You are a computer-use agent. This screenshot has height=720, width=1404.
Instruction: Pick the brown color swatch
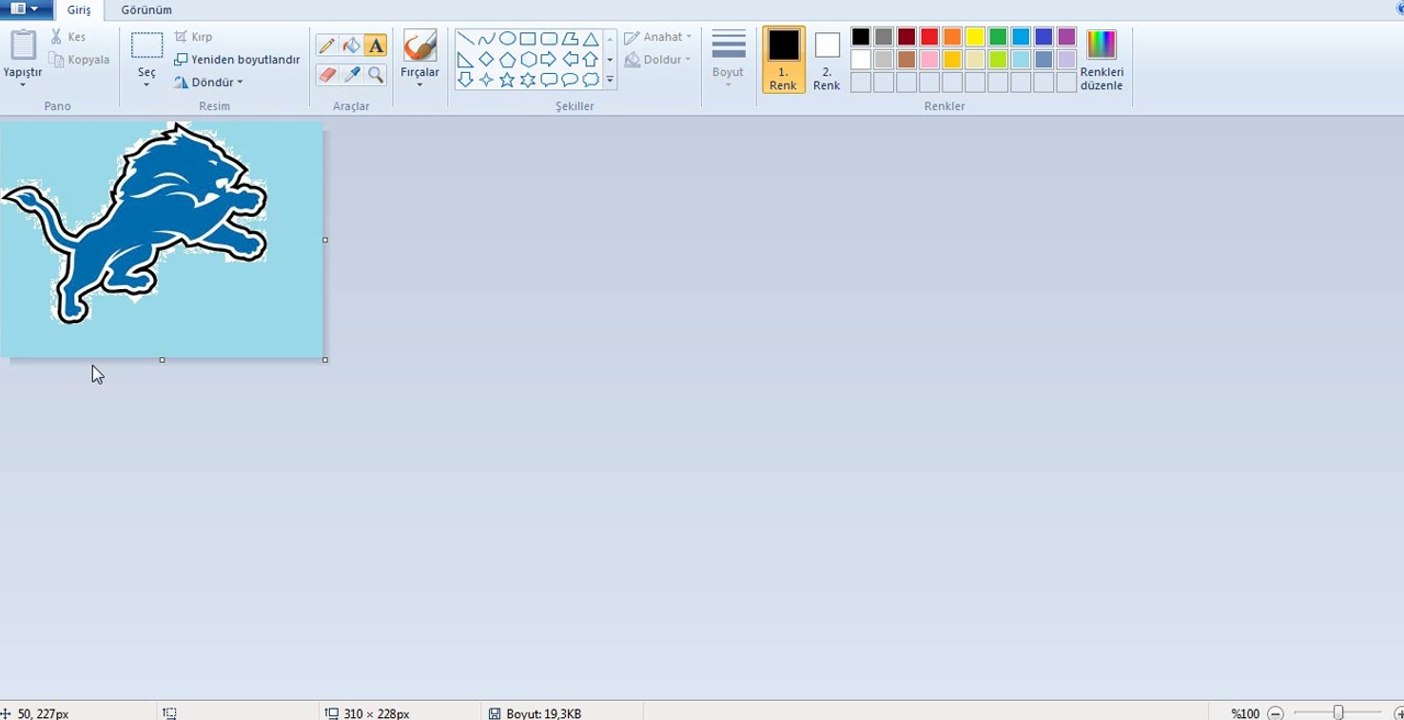(907, 60)
